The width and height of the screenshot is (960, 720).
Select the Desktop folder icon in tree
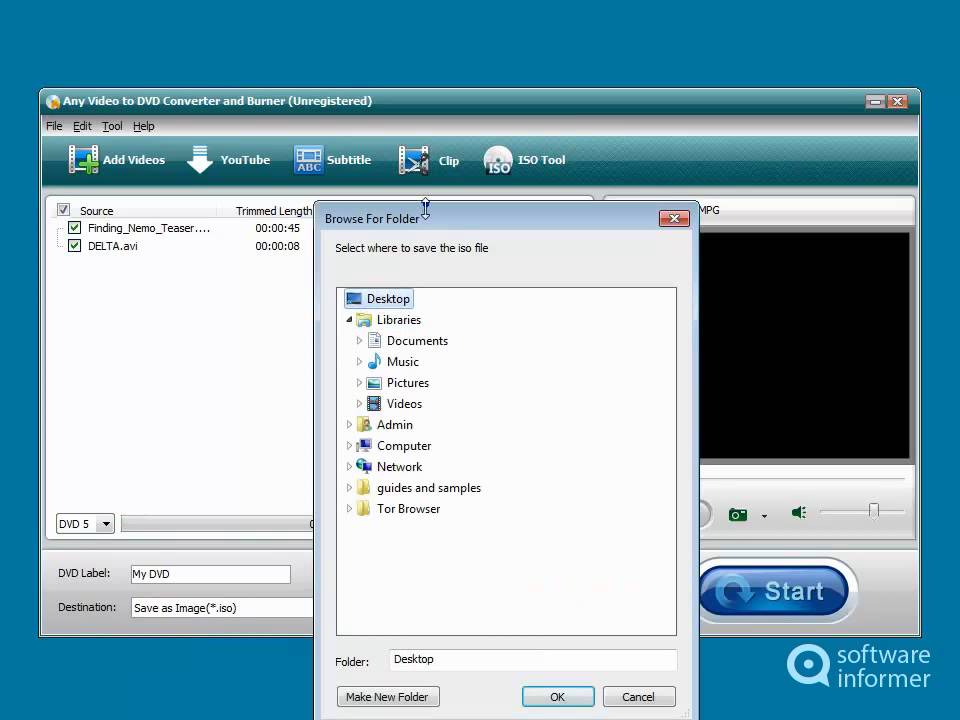point(354,299)
